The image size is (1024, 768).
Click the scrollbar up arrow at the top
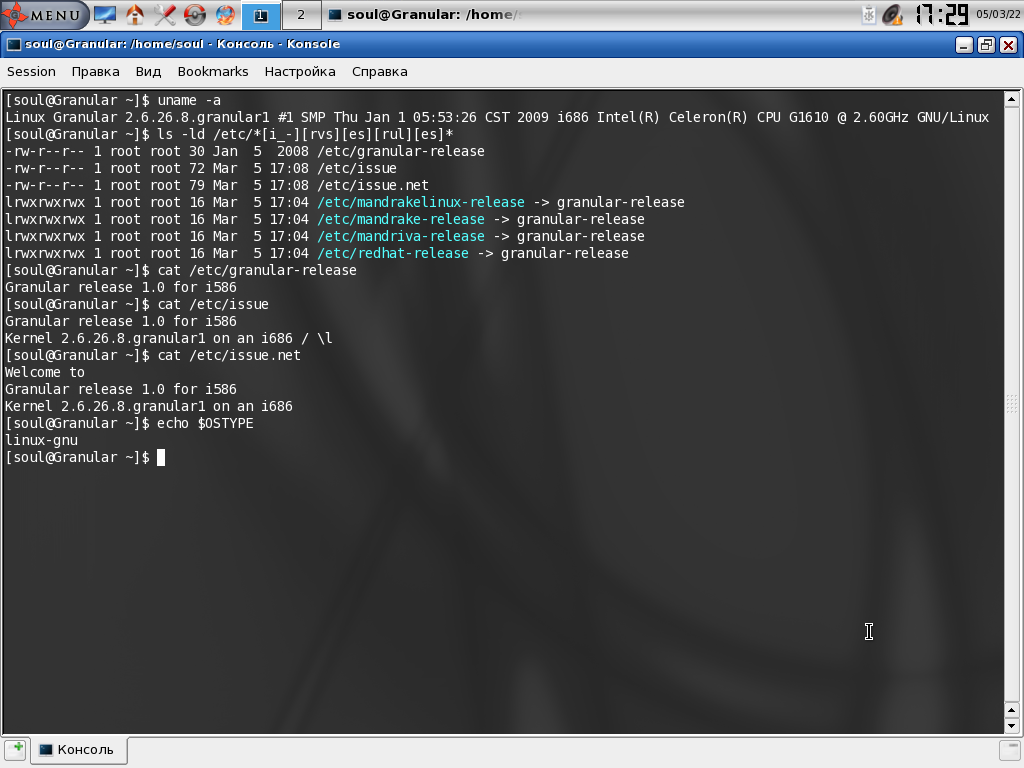pyautogui.click(x=1011, y=100)
